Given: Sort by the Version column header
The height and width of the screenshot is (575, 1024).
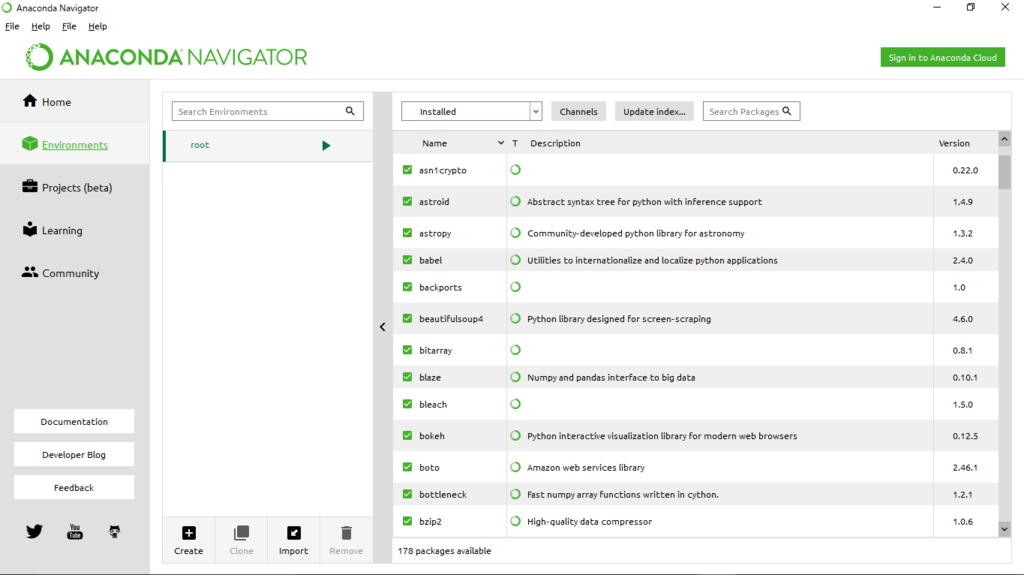Looking at the screenshot, I should [x=954, y=143].
